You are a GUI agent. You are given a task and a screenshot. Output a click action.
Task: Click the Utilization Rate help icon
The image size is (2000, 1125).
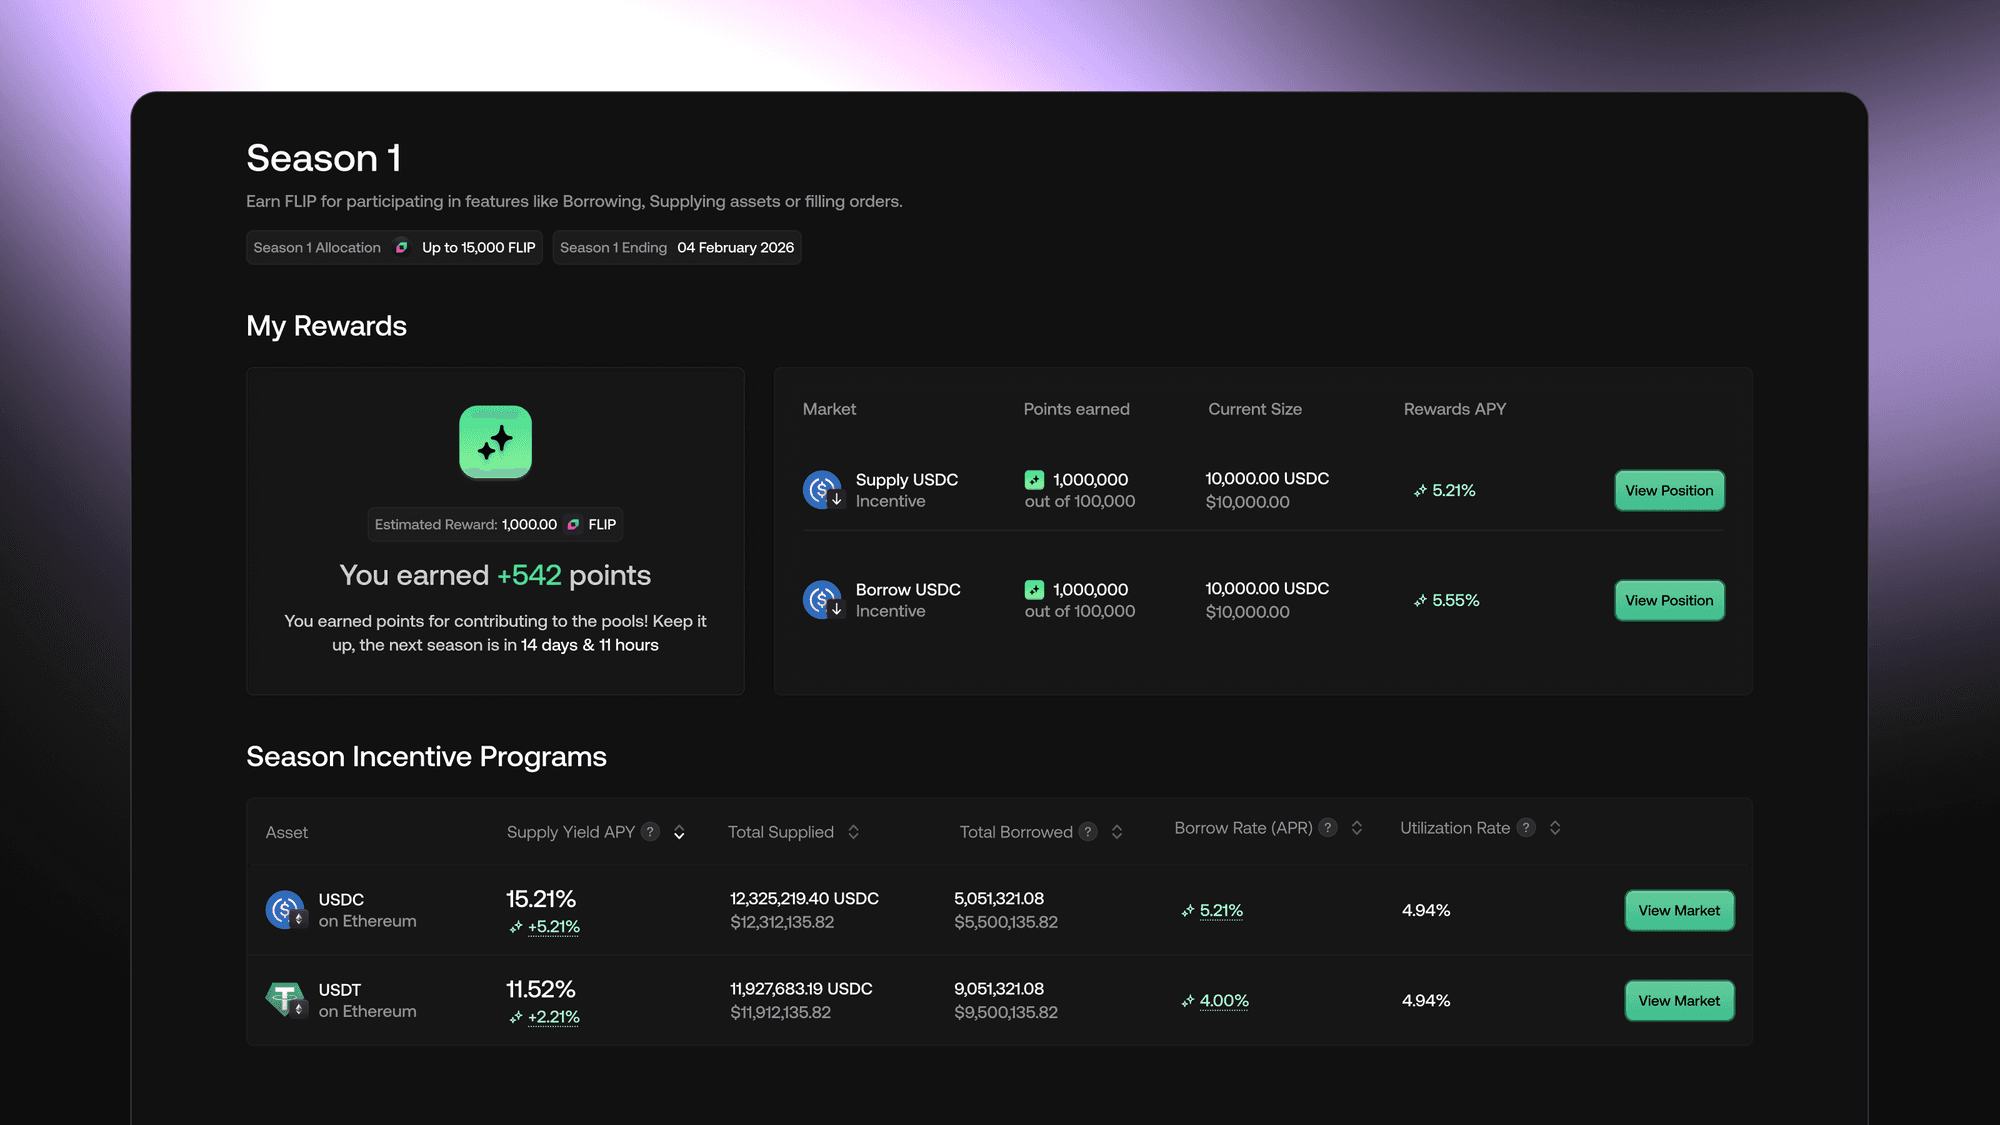pyautogui.click(x=1526, y=828)
